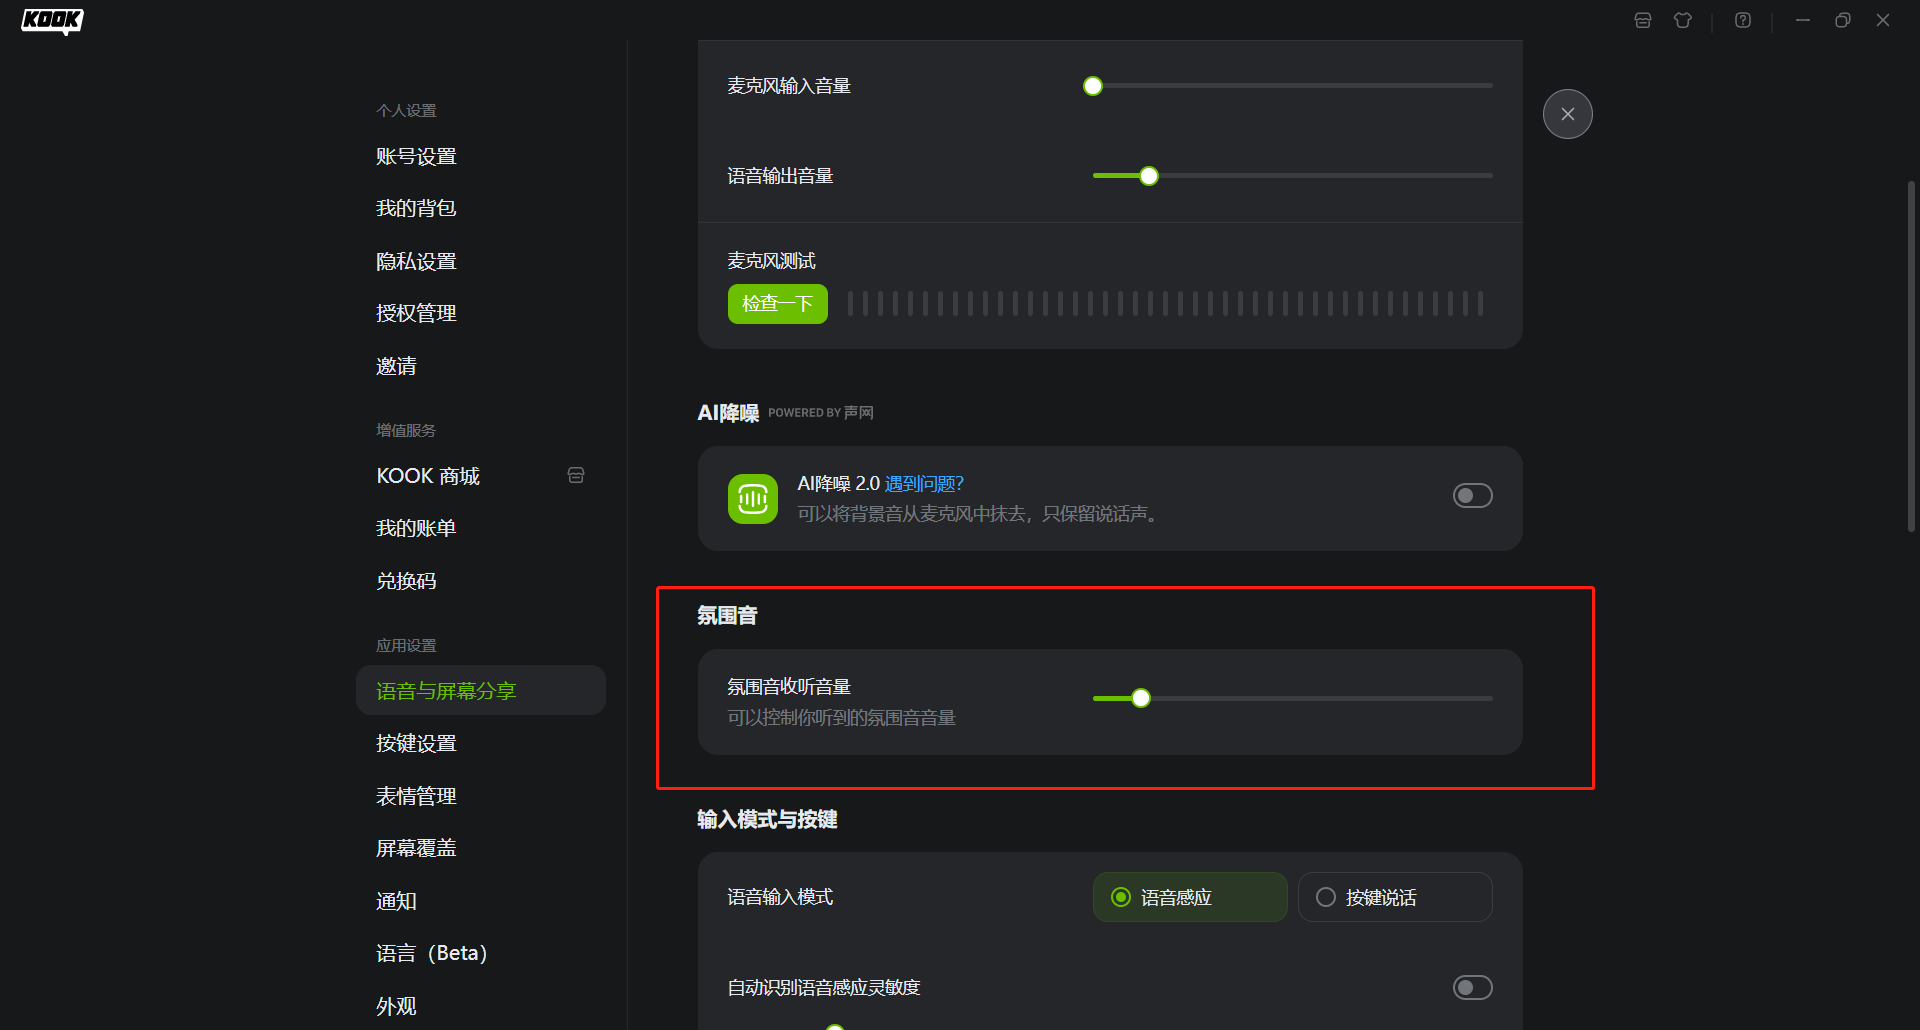The height and width of the screenshot is (1030, 1920).
Task: Toggle 自动识别语音感应灵敏度 switch
Action: 1472,987
